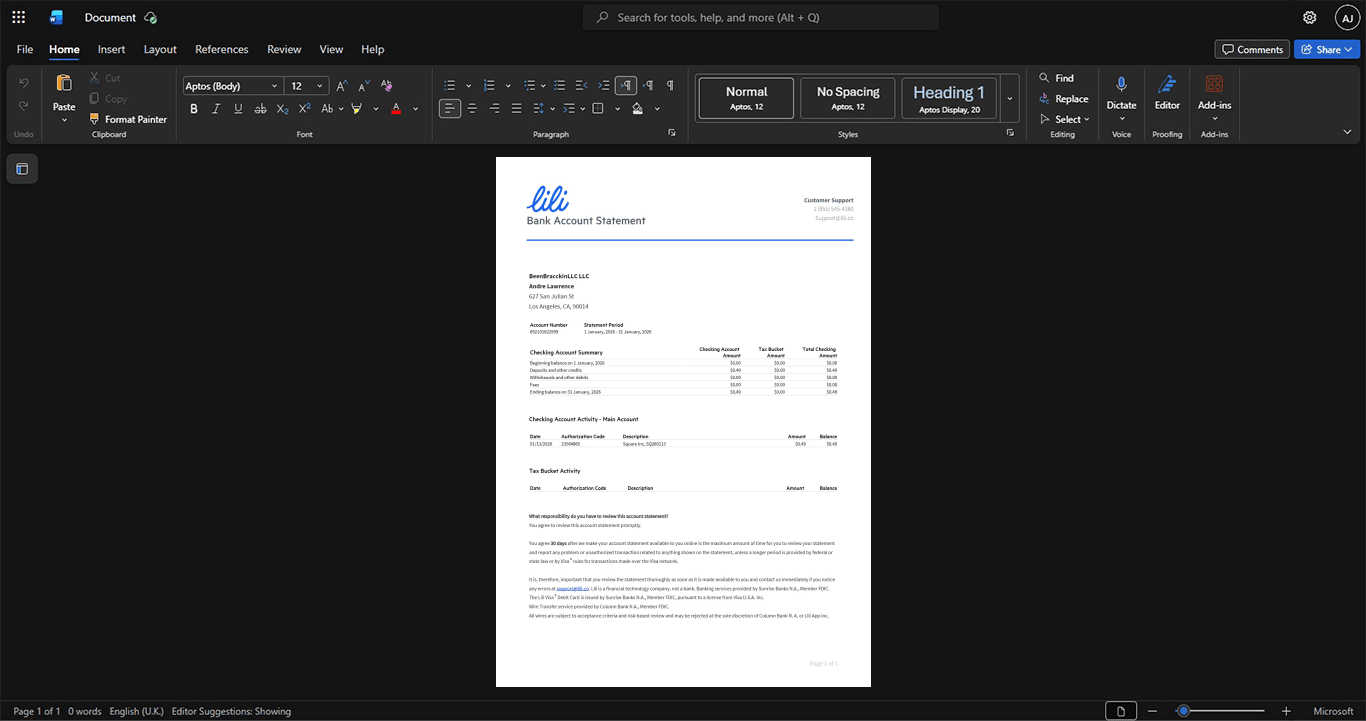This screenshot has height=721, width=1366.
Task: Toggle the page view button in status bar
Action: 1121,711
